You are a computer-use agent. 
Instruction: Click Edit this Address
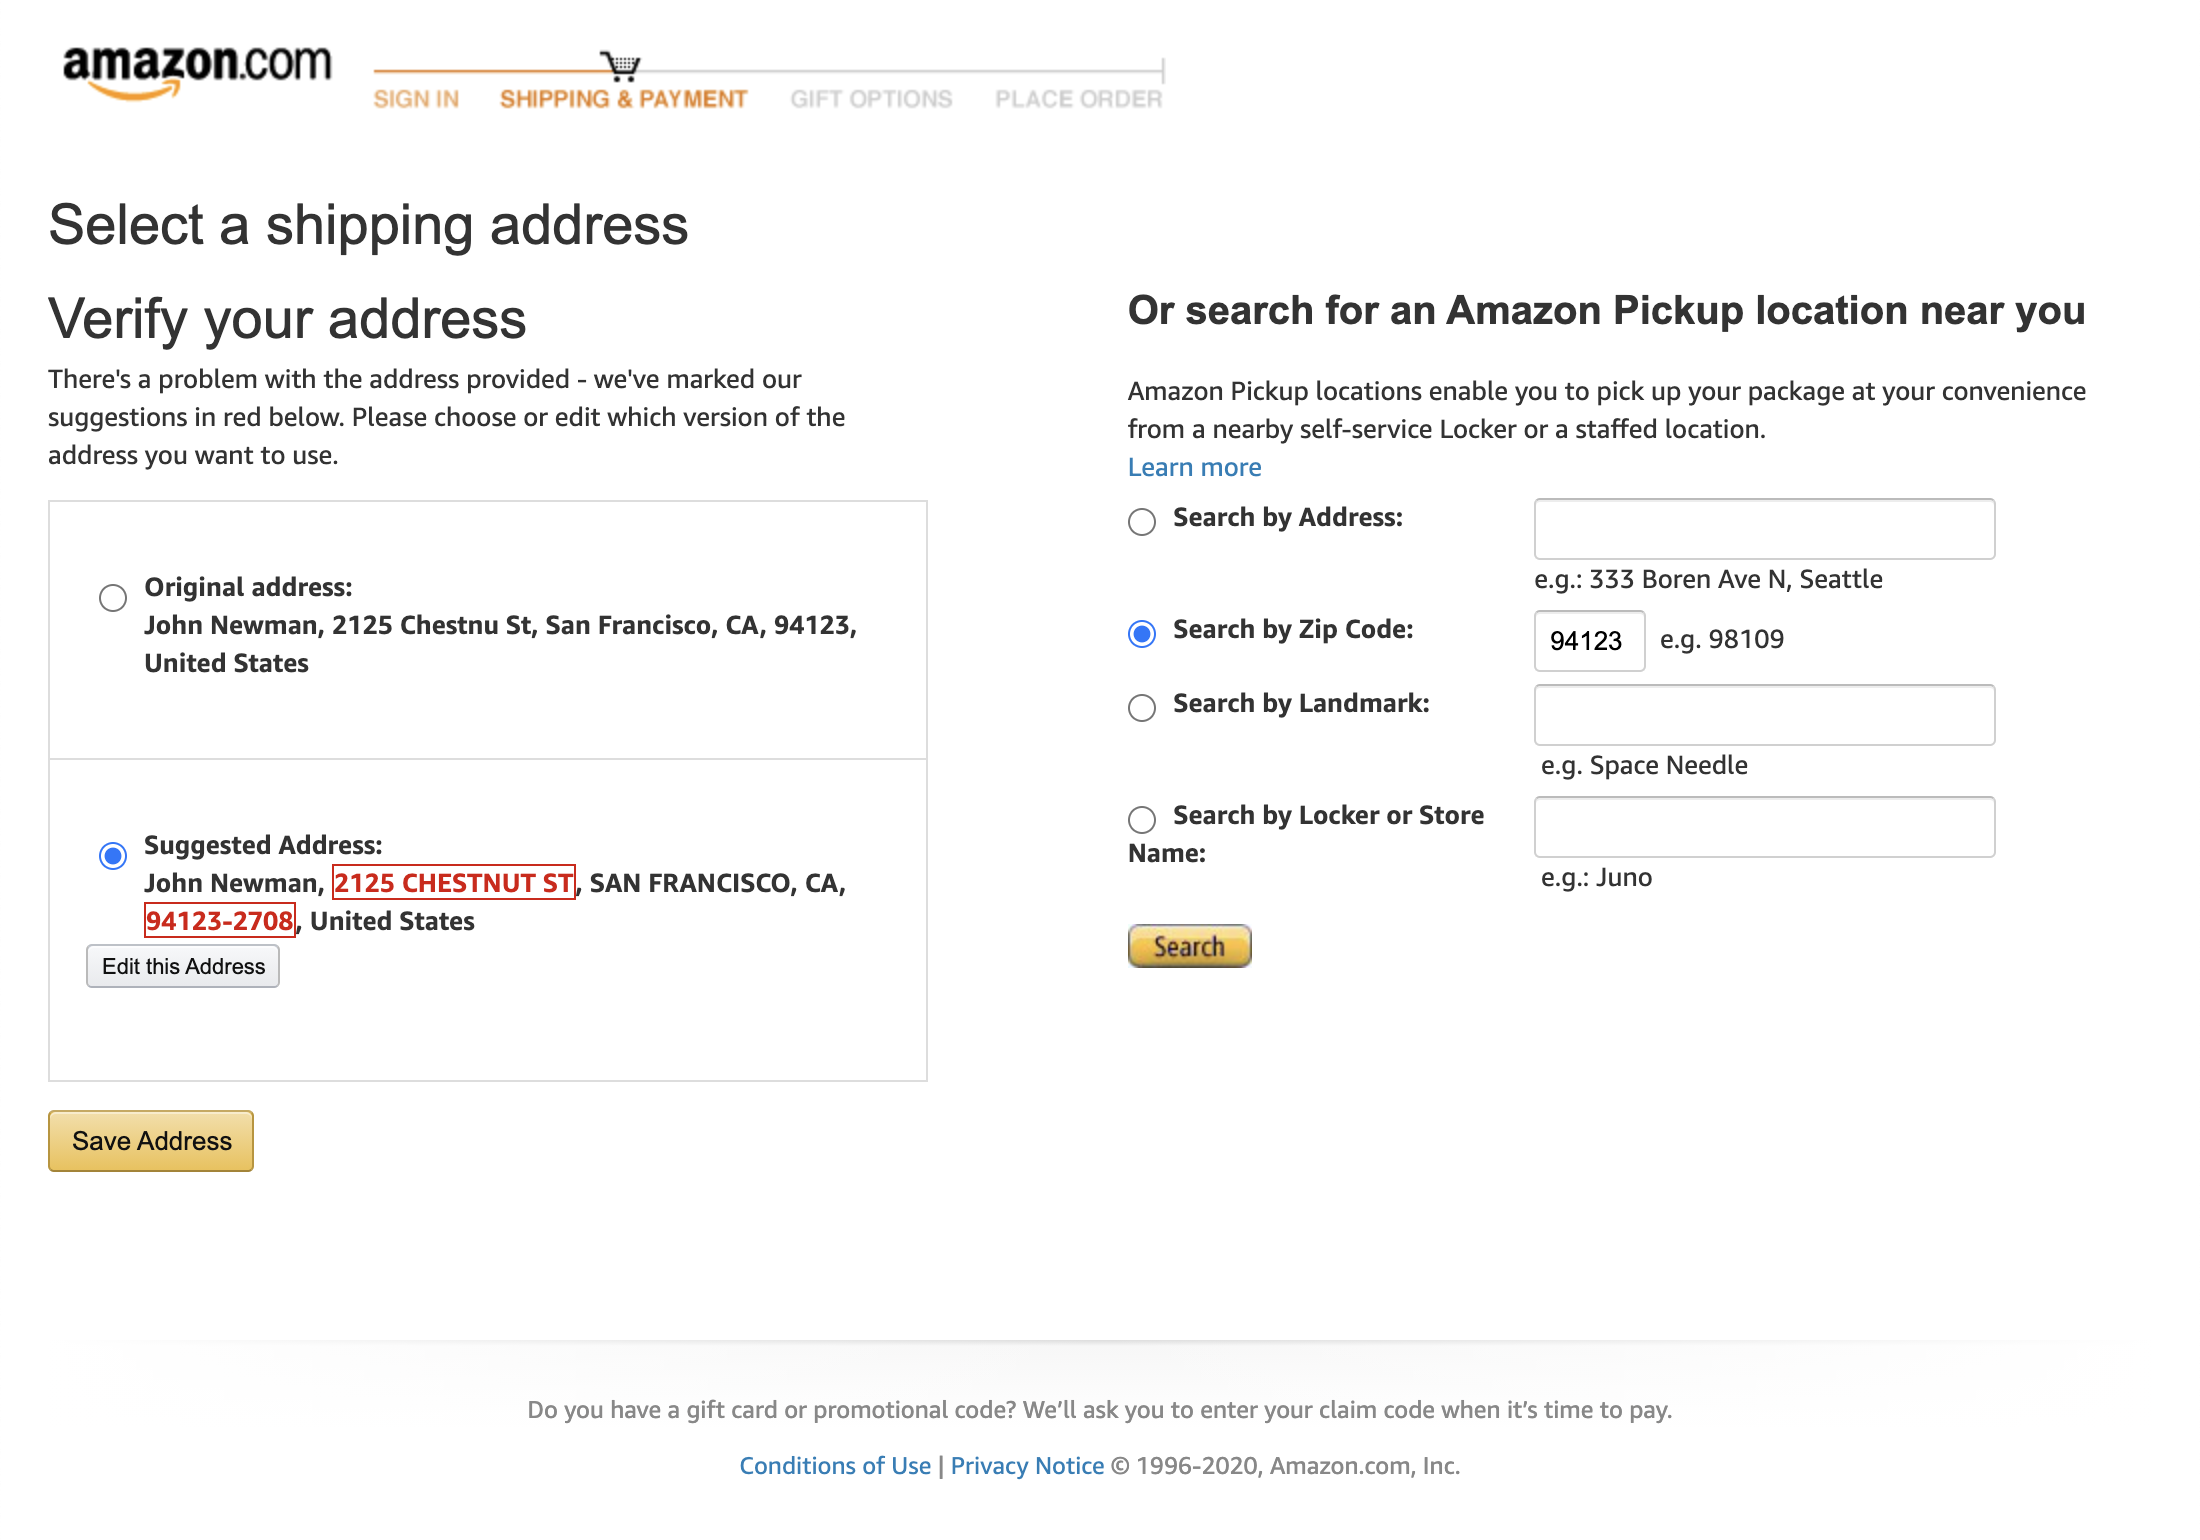click(182, 966)
